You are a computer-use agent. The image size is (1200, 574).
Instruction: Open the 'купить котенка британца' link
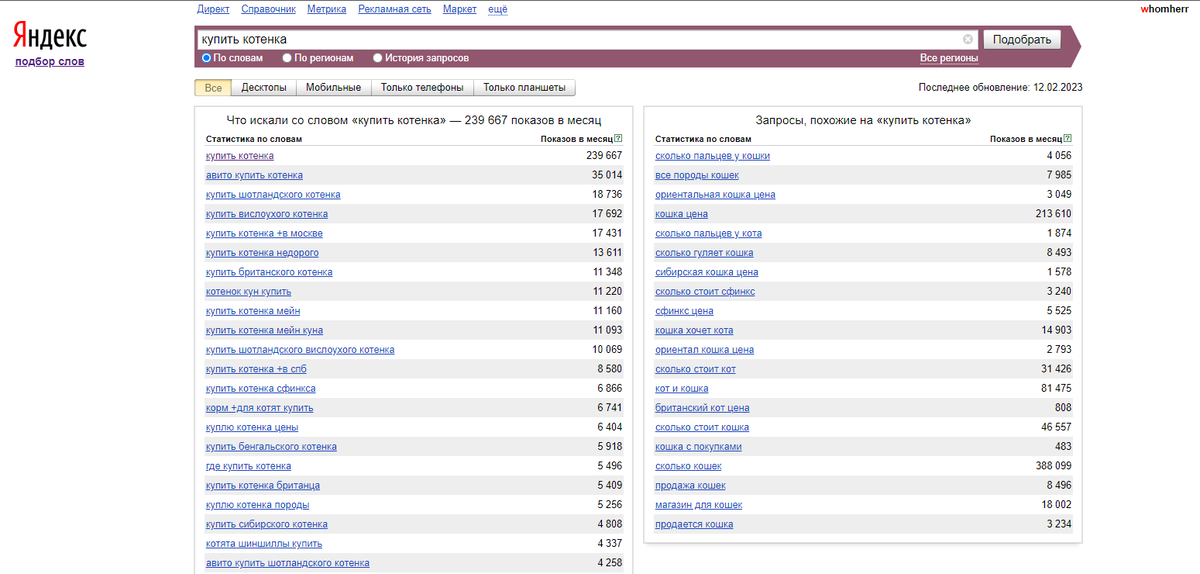point(262,485)
